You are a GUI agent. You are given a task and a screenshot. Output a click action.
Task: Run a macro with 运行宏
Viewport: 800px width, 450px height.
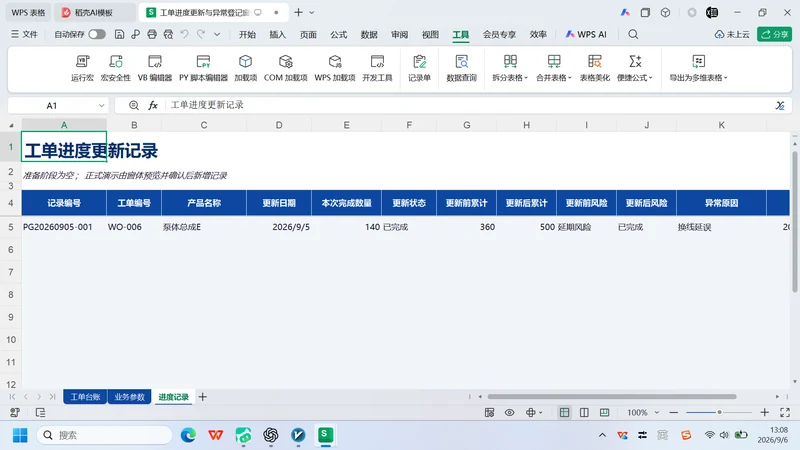pos(82,68)
